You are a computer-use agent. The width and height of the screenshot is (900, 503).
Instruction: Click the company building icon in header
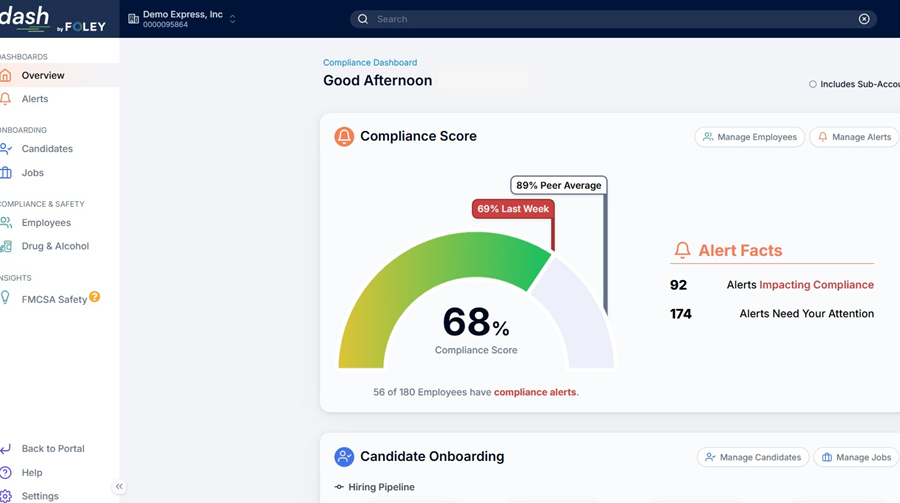click(x=134, y=19)
